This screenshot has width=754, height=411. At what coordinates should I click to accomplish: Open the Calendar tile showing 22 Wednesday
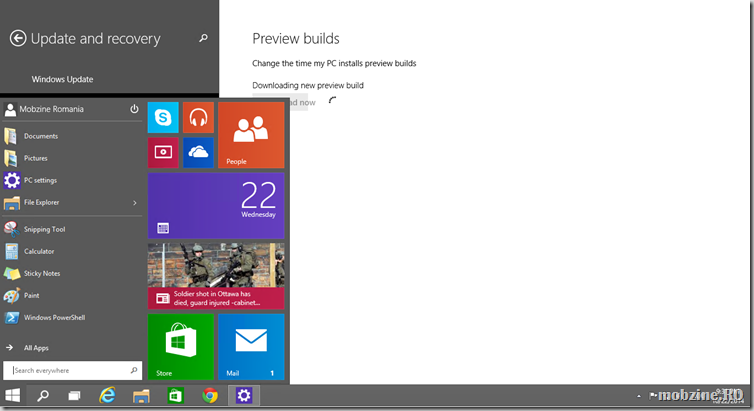[x=216, y=206]
